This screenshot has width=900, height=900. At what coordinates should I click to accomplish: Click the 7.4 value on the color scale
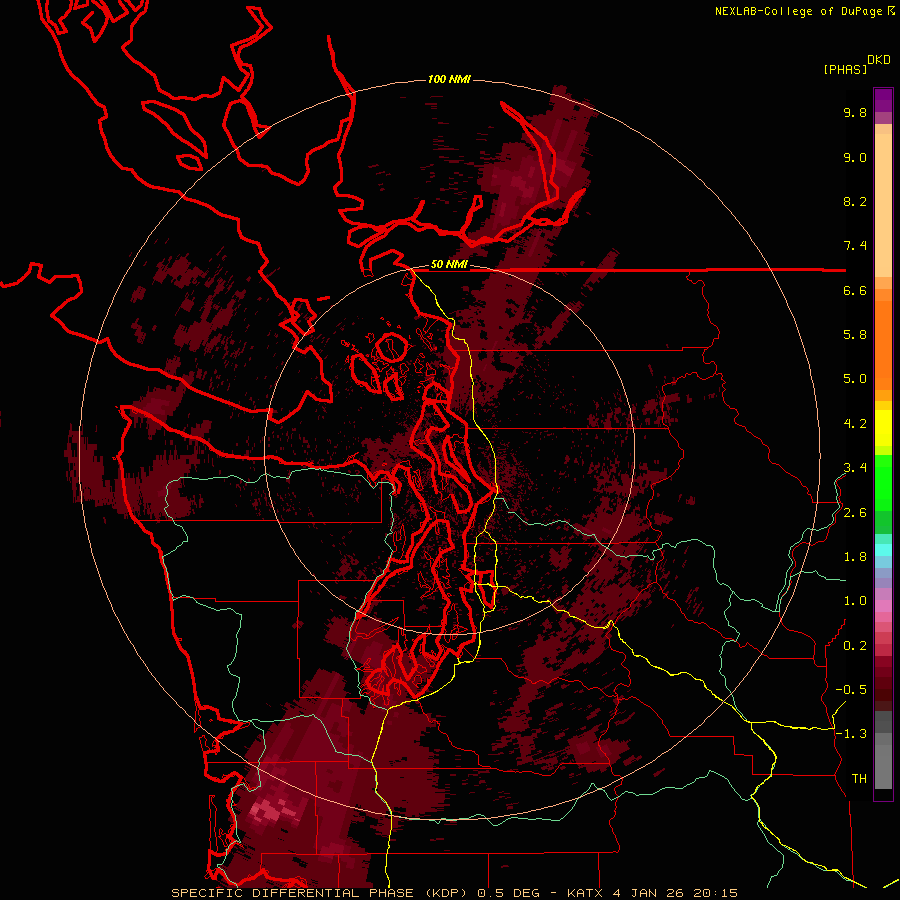point(855,246)
